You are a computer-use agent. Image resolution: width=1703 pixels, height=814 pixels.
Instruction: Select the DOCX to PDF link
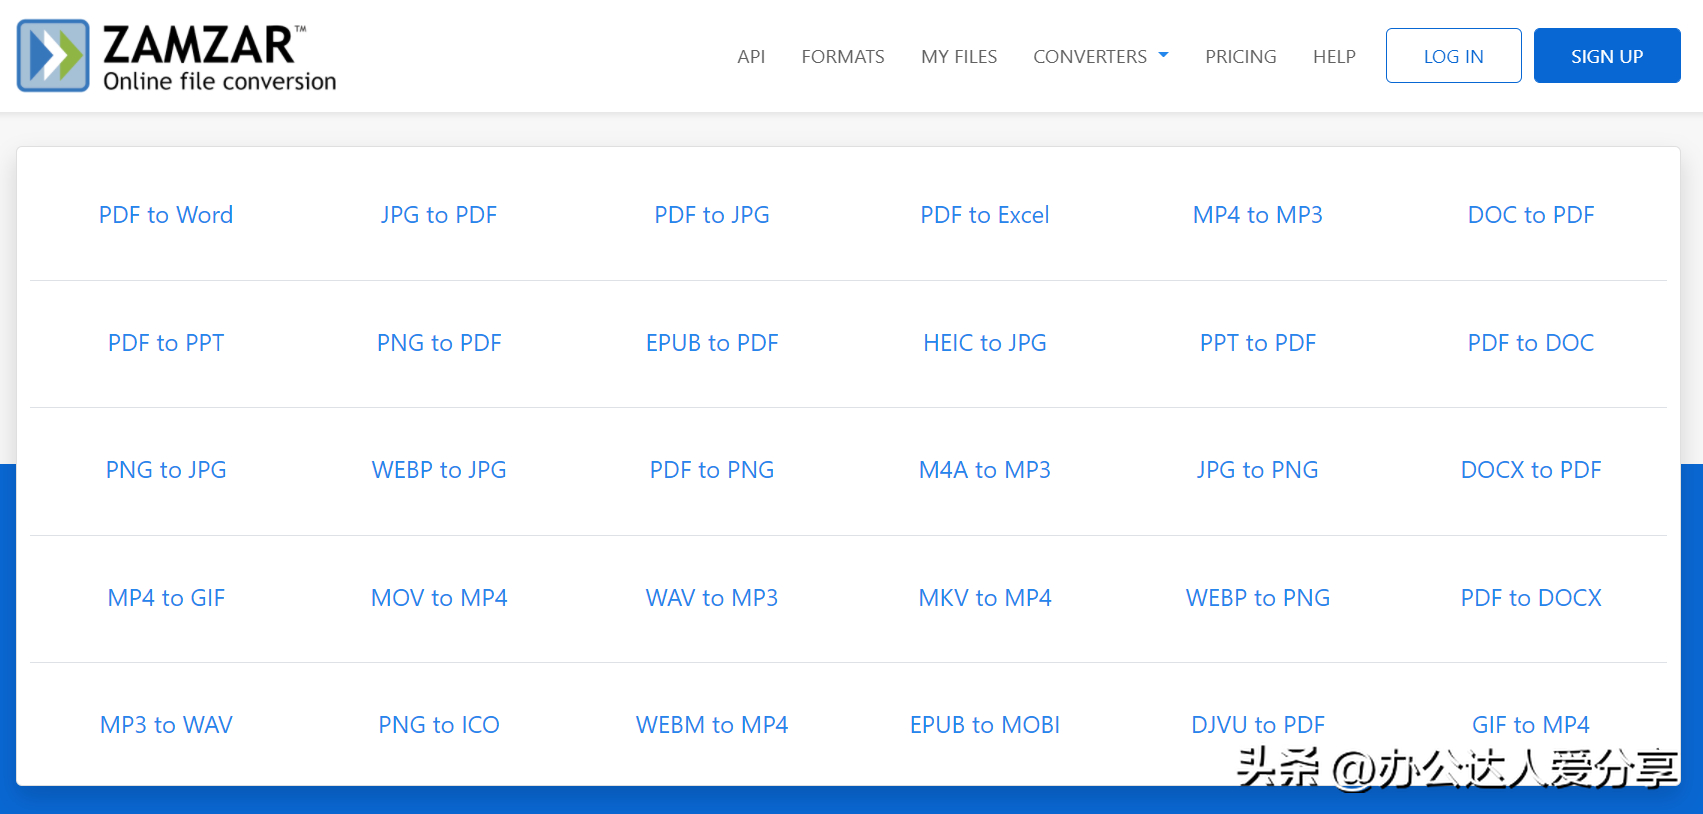1531,470
